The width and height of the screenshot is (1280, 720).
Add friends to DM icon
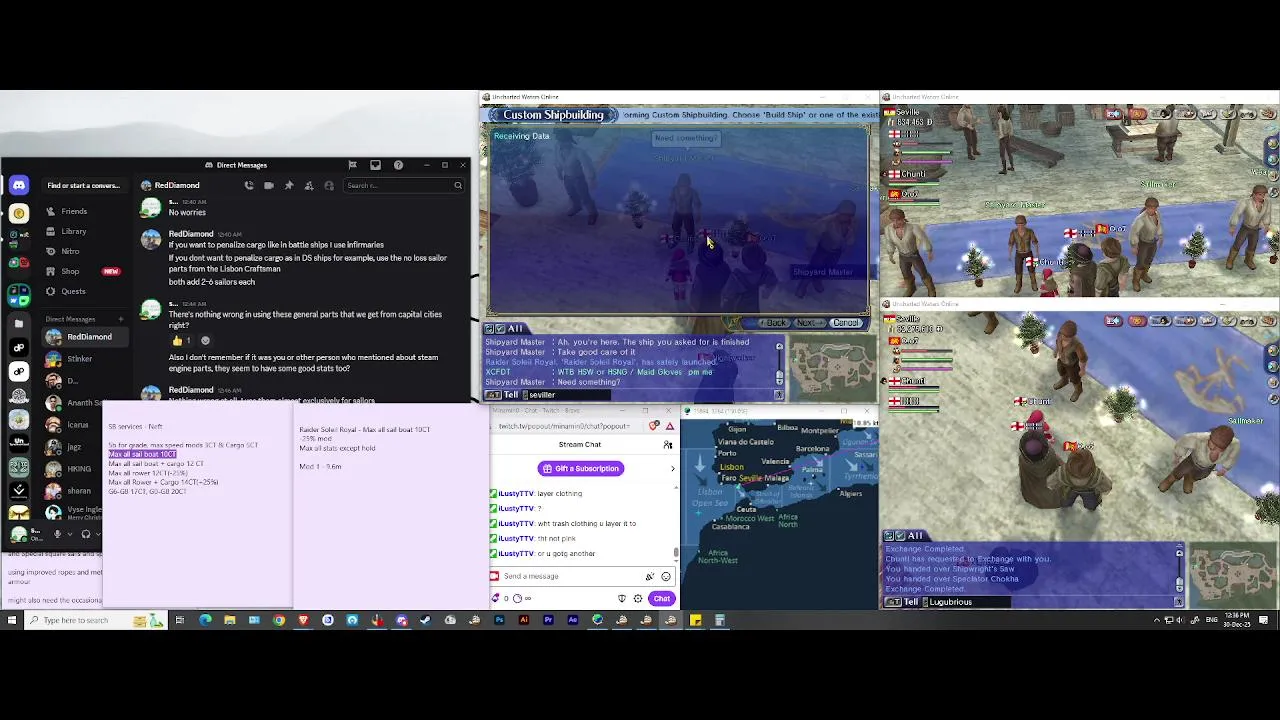(x=309, y=185)
